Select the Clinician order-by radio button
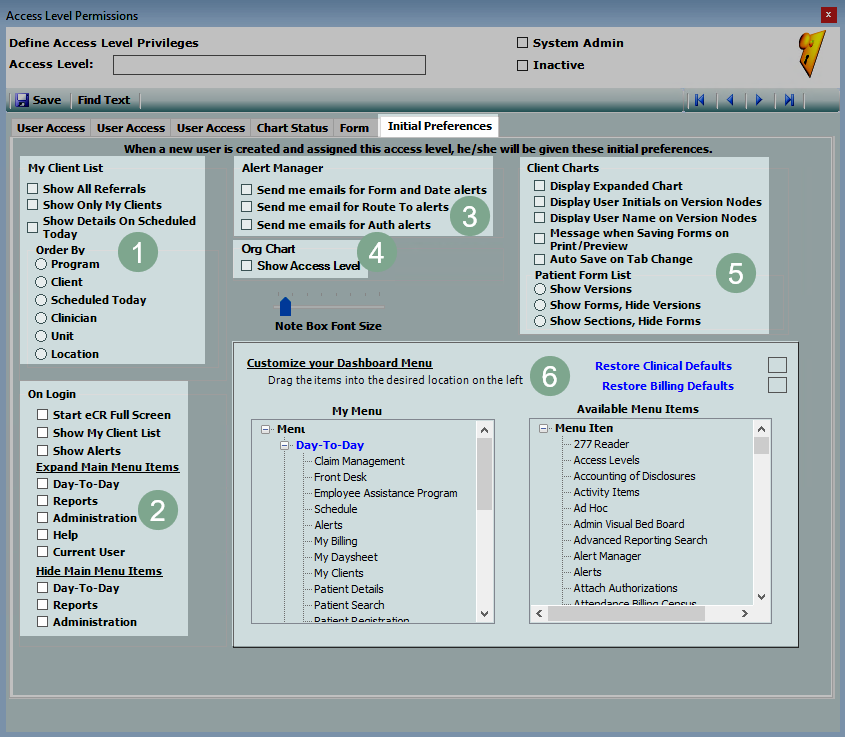 [41, 318]
